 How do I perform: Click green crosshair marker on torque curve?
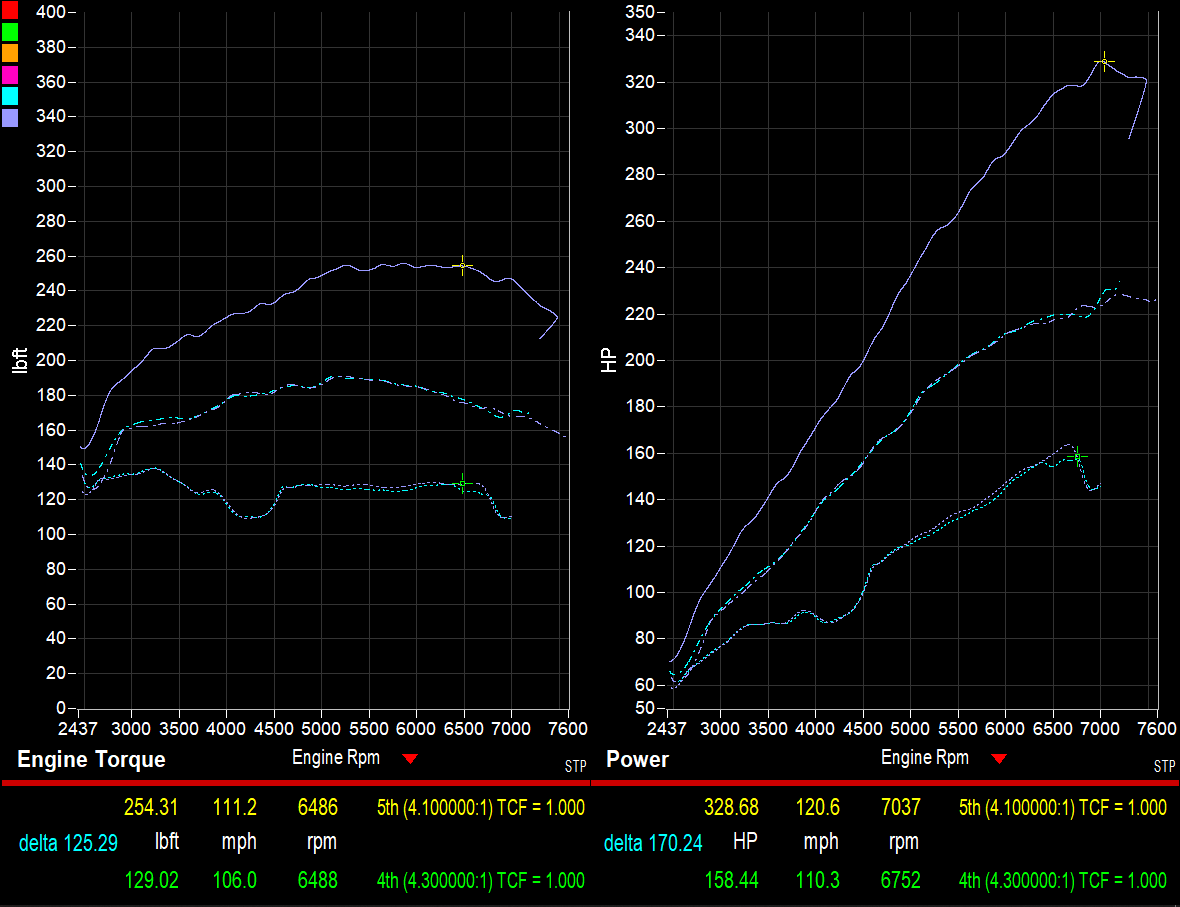tap(462, 483)
